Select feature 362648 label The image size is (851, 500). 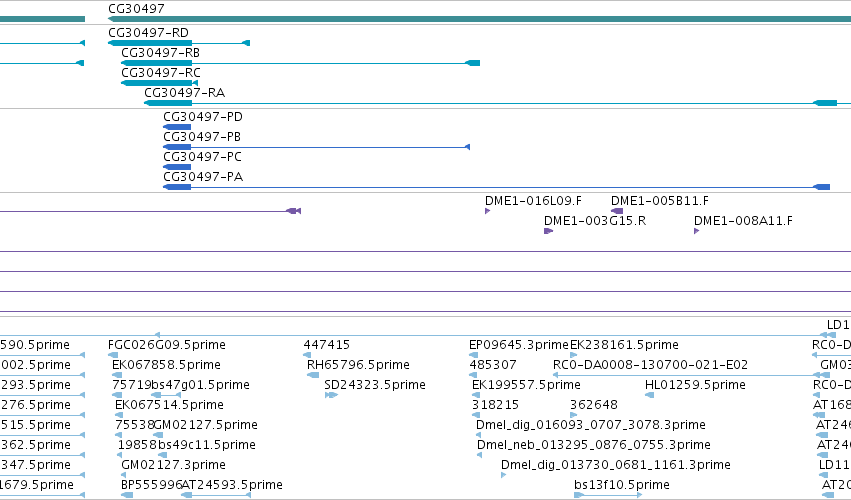[x=594, y=405]
